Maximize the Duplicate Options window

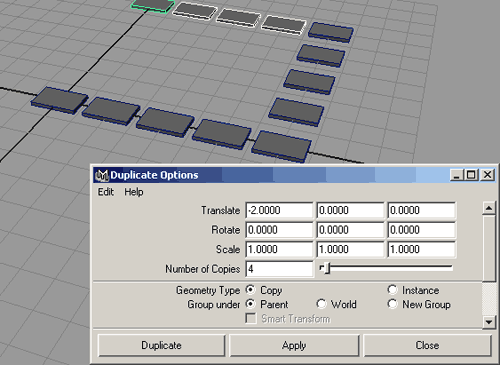(x=471, y=175)
